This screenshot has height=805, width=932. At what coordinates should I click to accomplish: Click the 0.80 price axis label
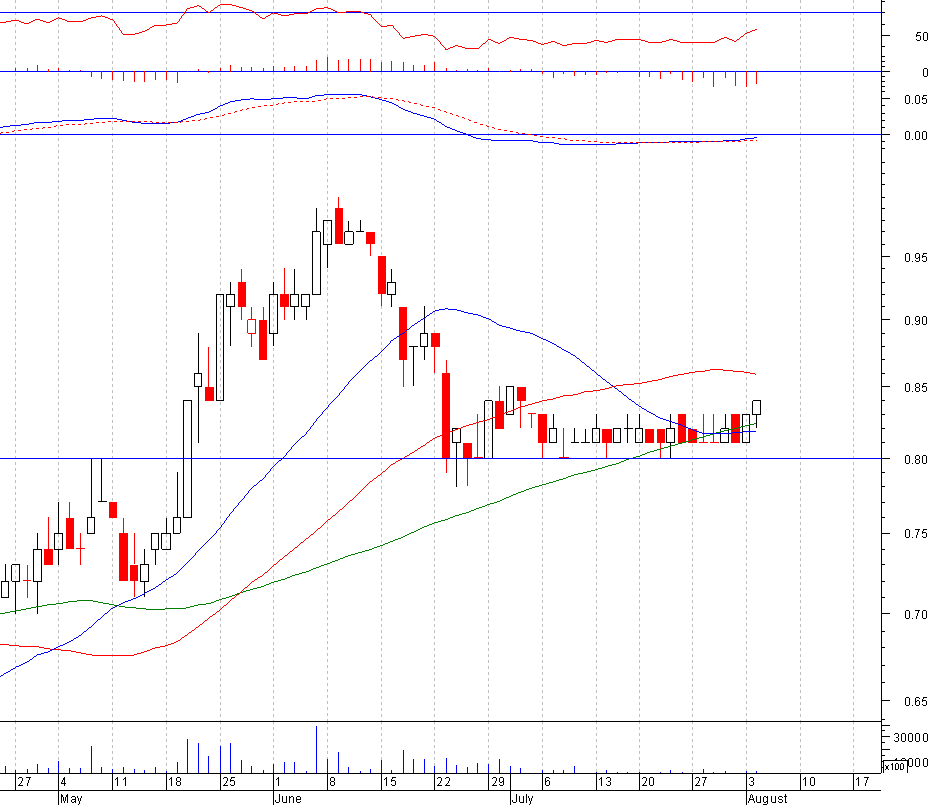coord(915,460)
